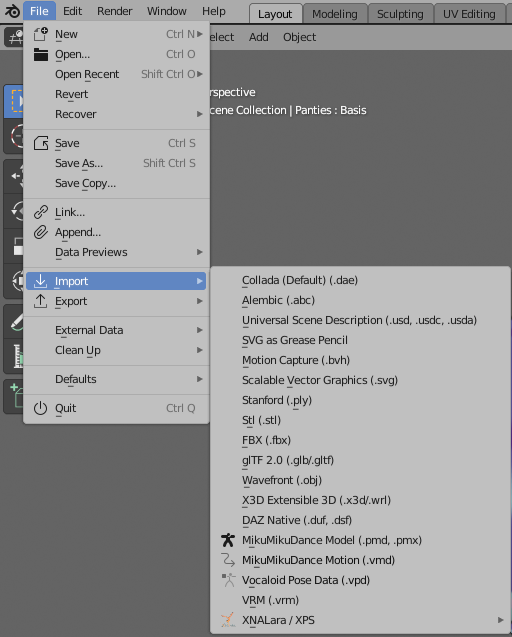Select the Add Cube tool
The height and width of the screenshot is (637, 512).
(x=13, y=396)
